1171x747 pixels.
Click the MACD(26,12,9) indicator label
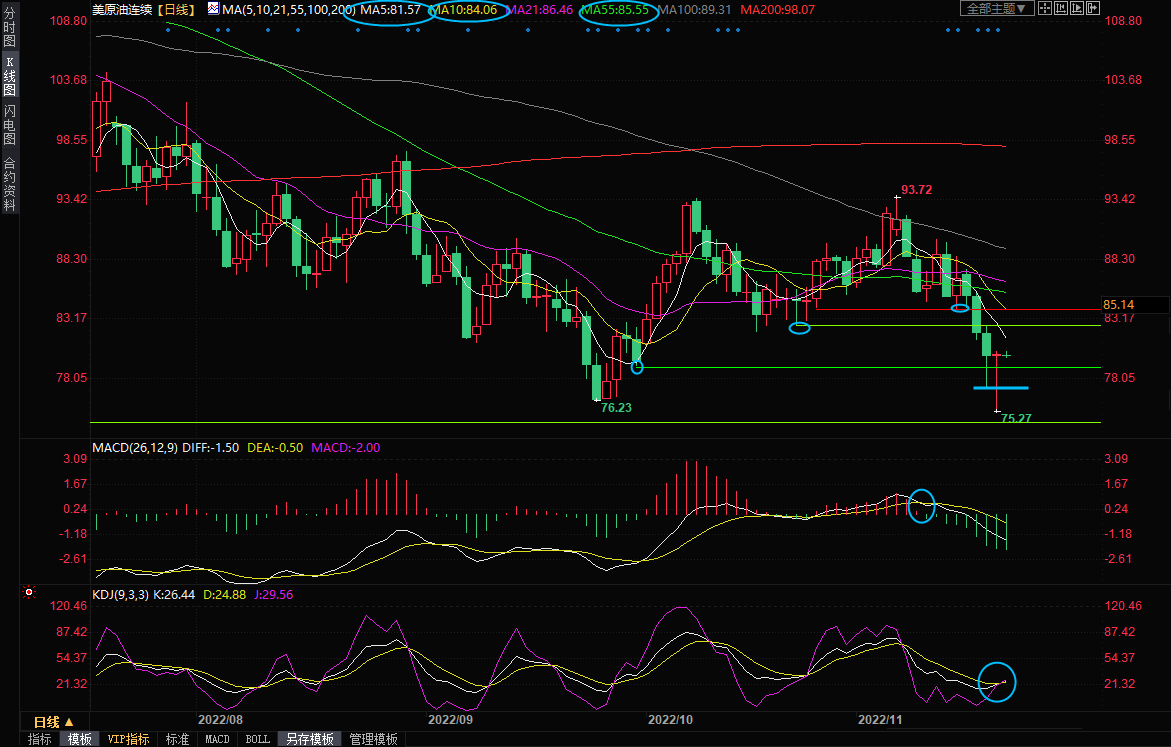134,447
